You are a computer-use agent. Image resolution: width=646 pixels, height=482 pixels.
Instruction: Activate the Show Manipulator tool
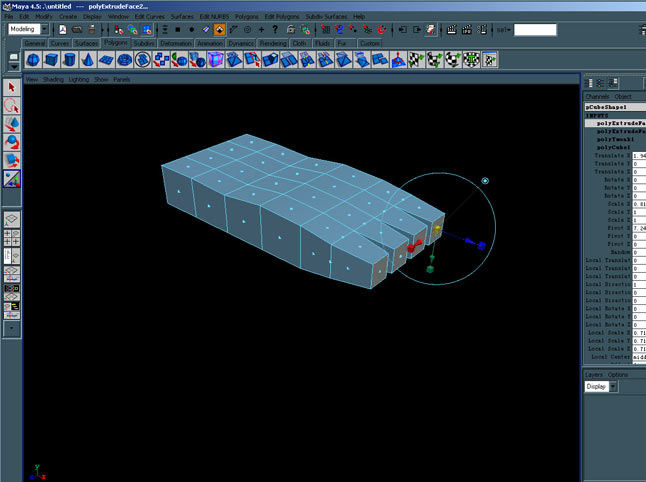point(12,179)
